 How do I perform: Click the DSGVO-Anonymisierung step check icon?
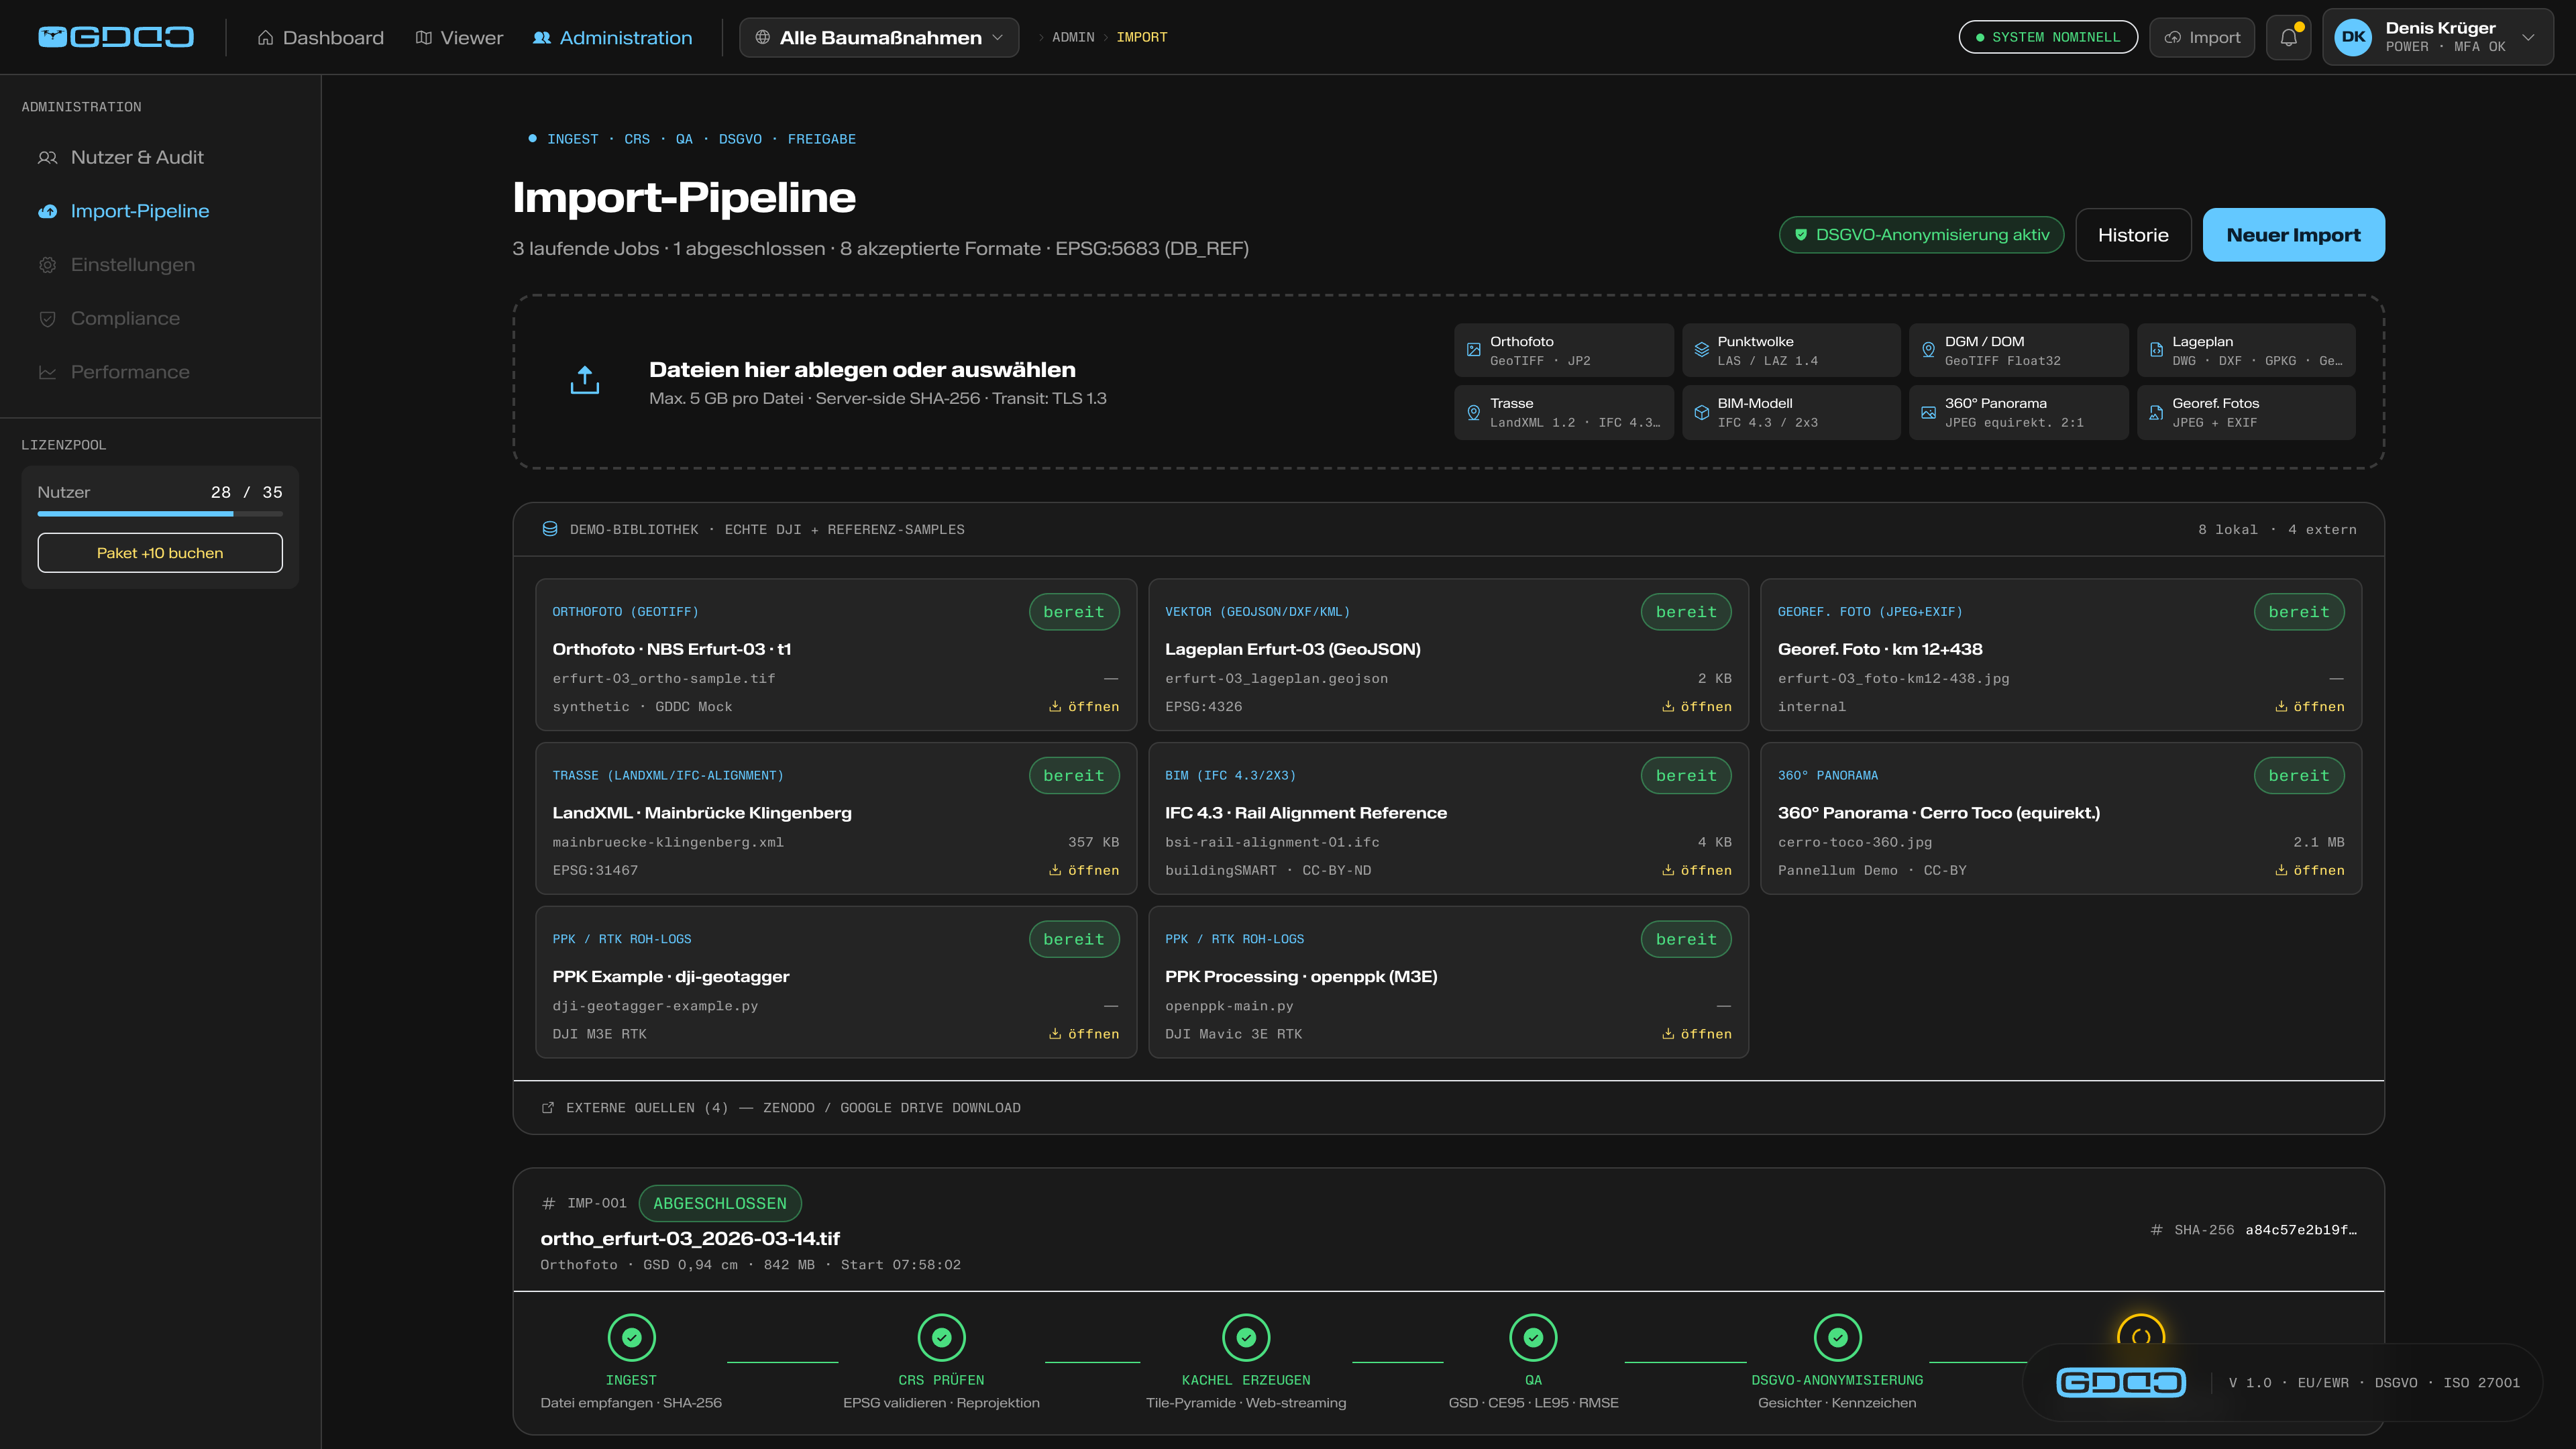(1838, 1337)
